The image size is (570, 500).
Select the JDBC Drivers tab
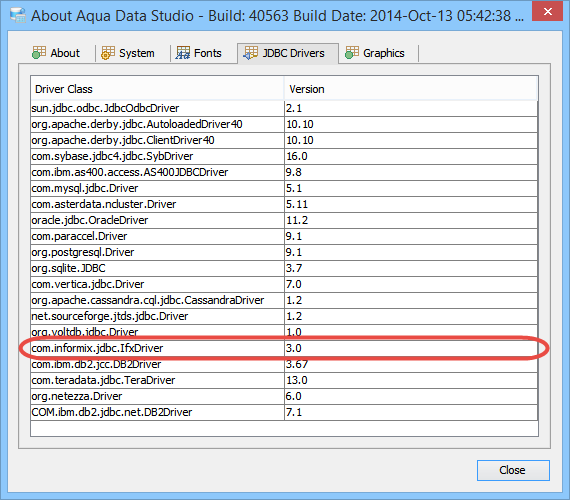pos(288,53)
